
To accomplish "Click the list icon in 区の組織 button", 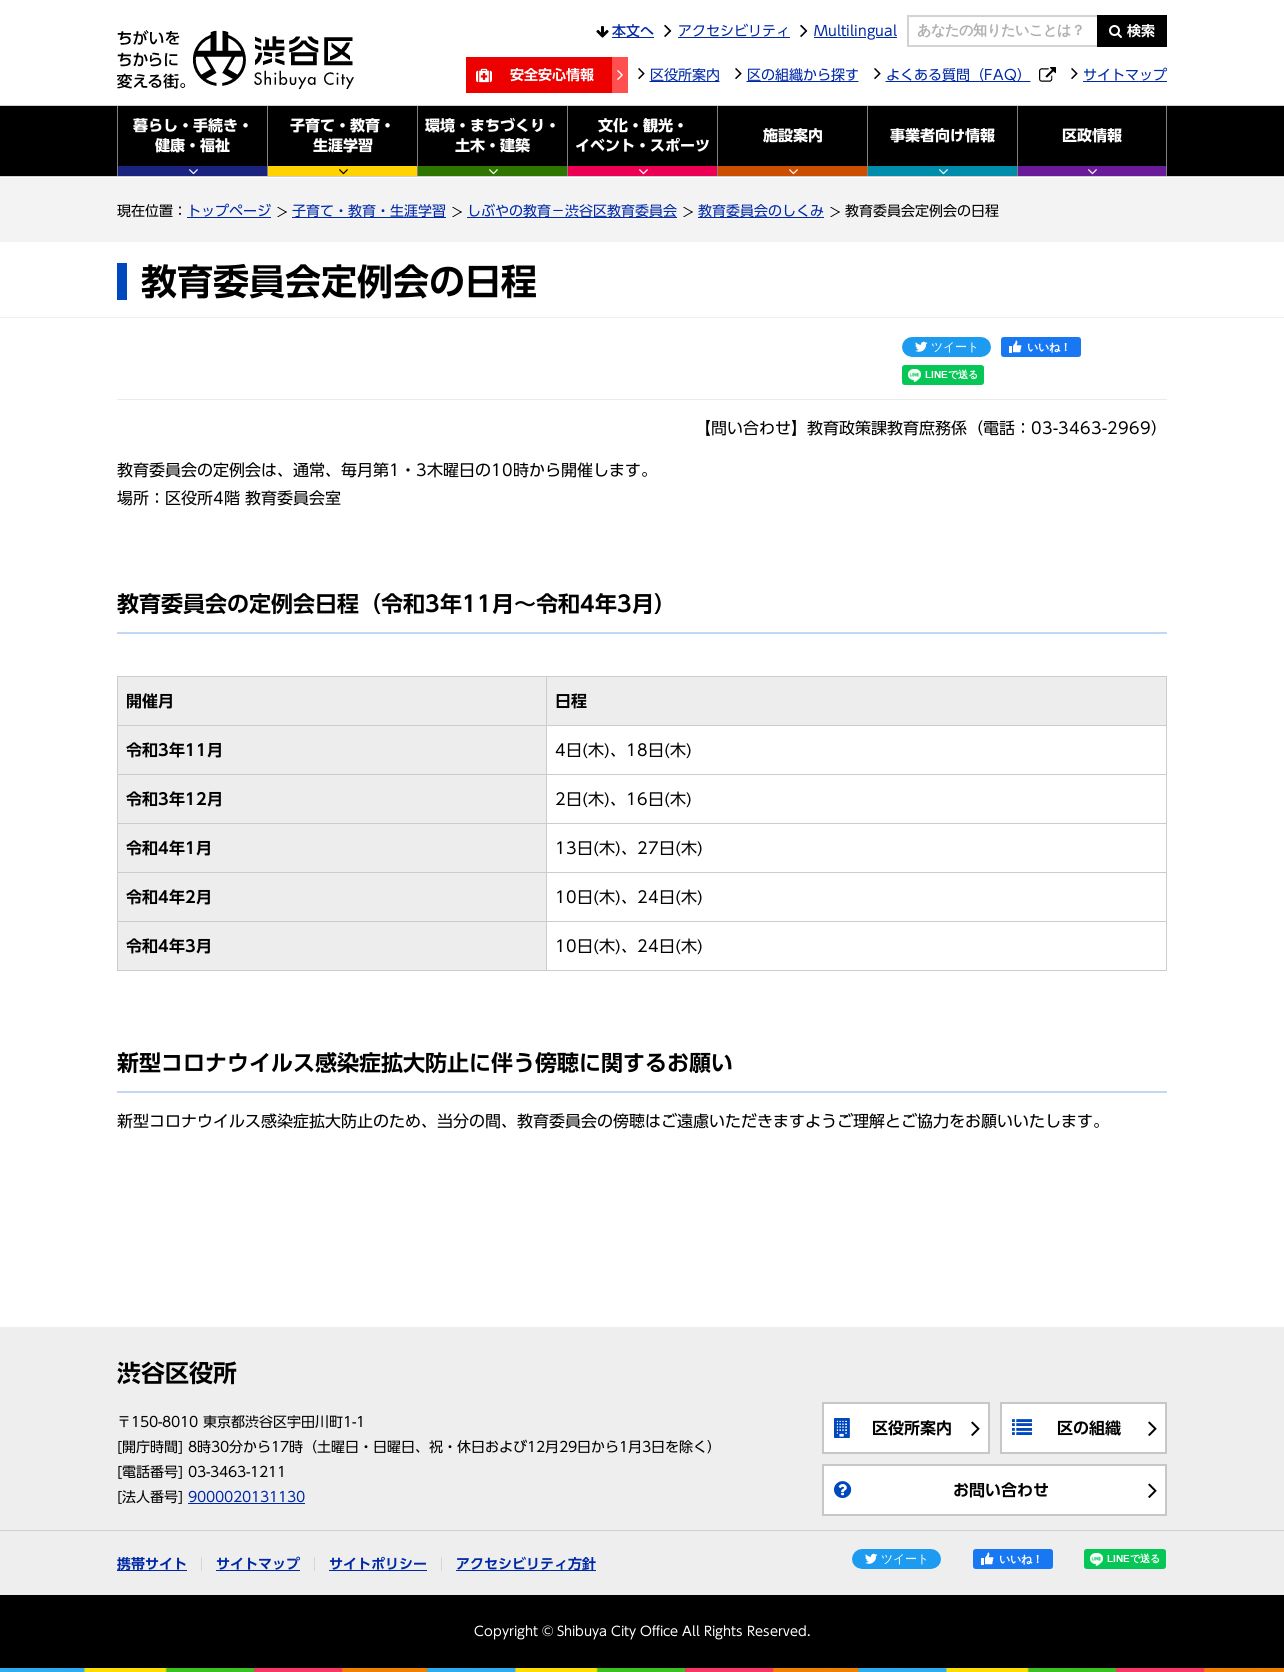I will pos(1022,1427).
